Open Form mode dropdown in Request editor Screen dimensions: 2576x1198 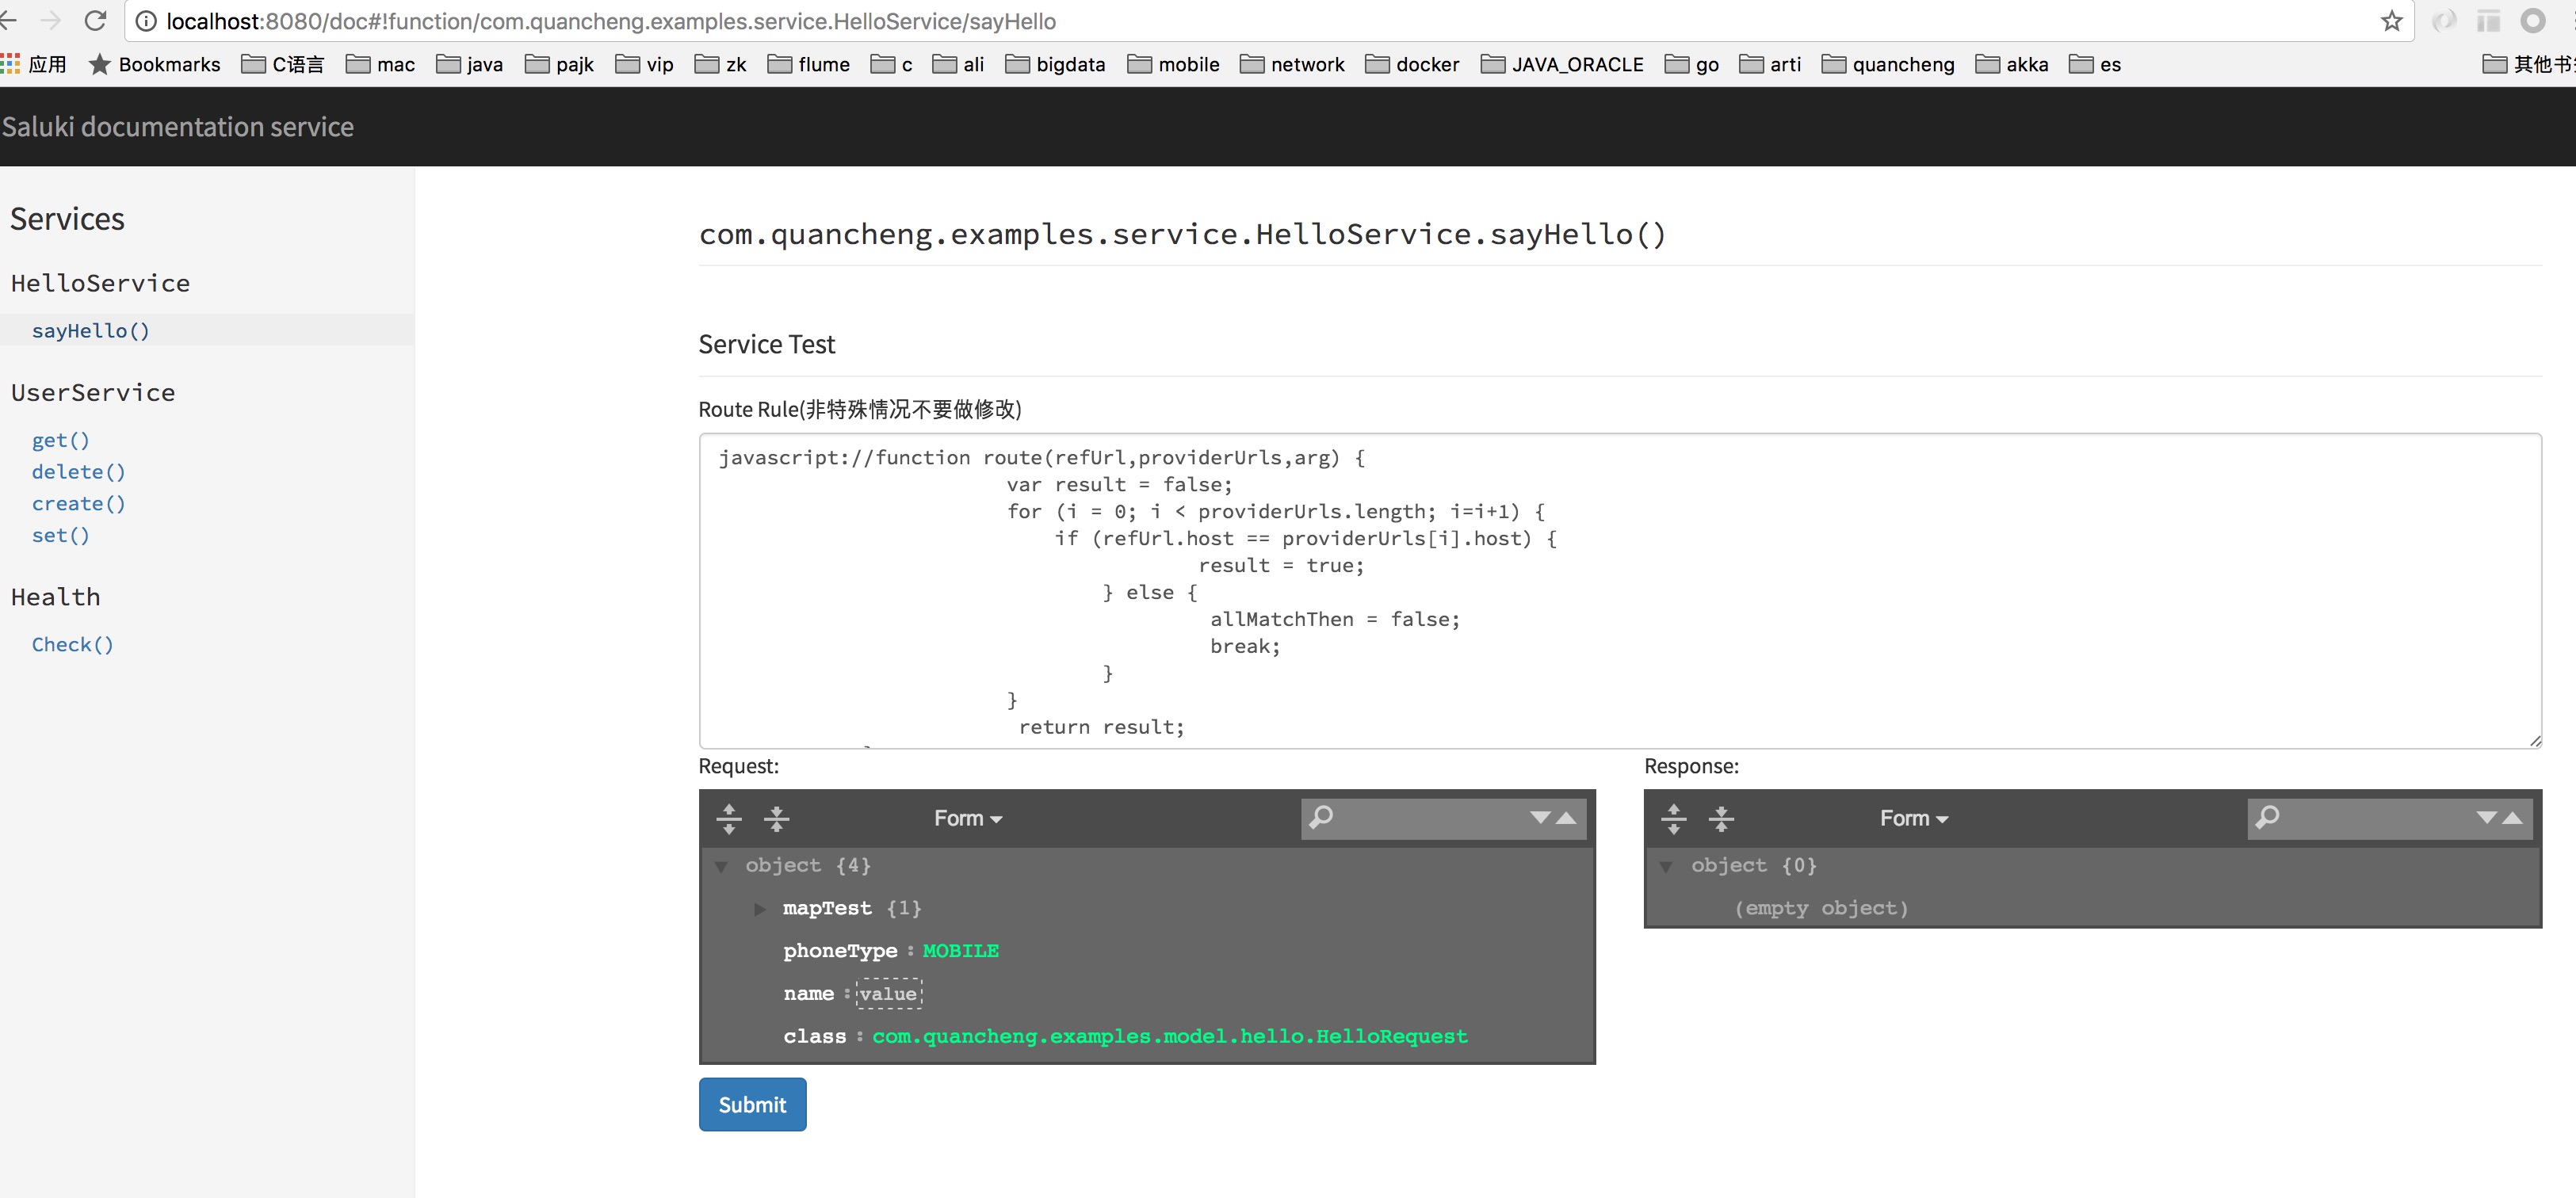pos(967,818)
